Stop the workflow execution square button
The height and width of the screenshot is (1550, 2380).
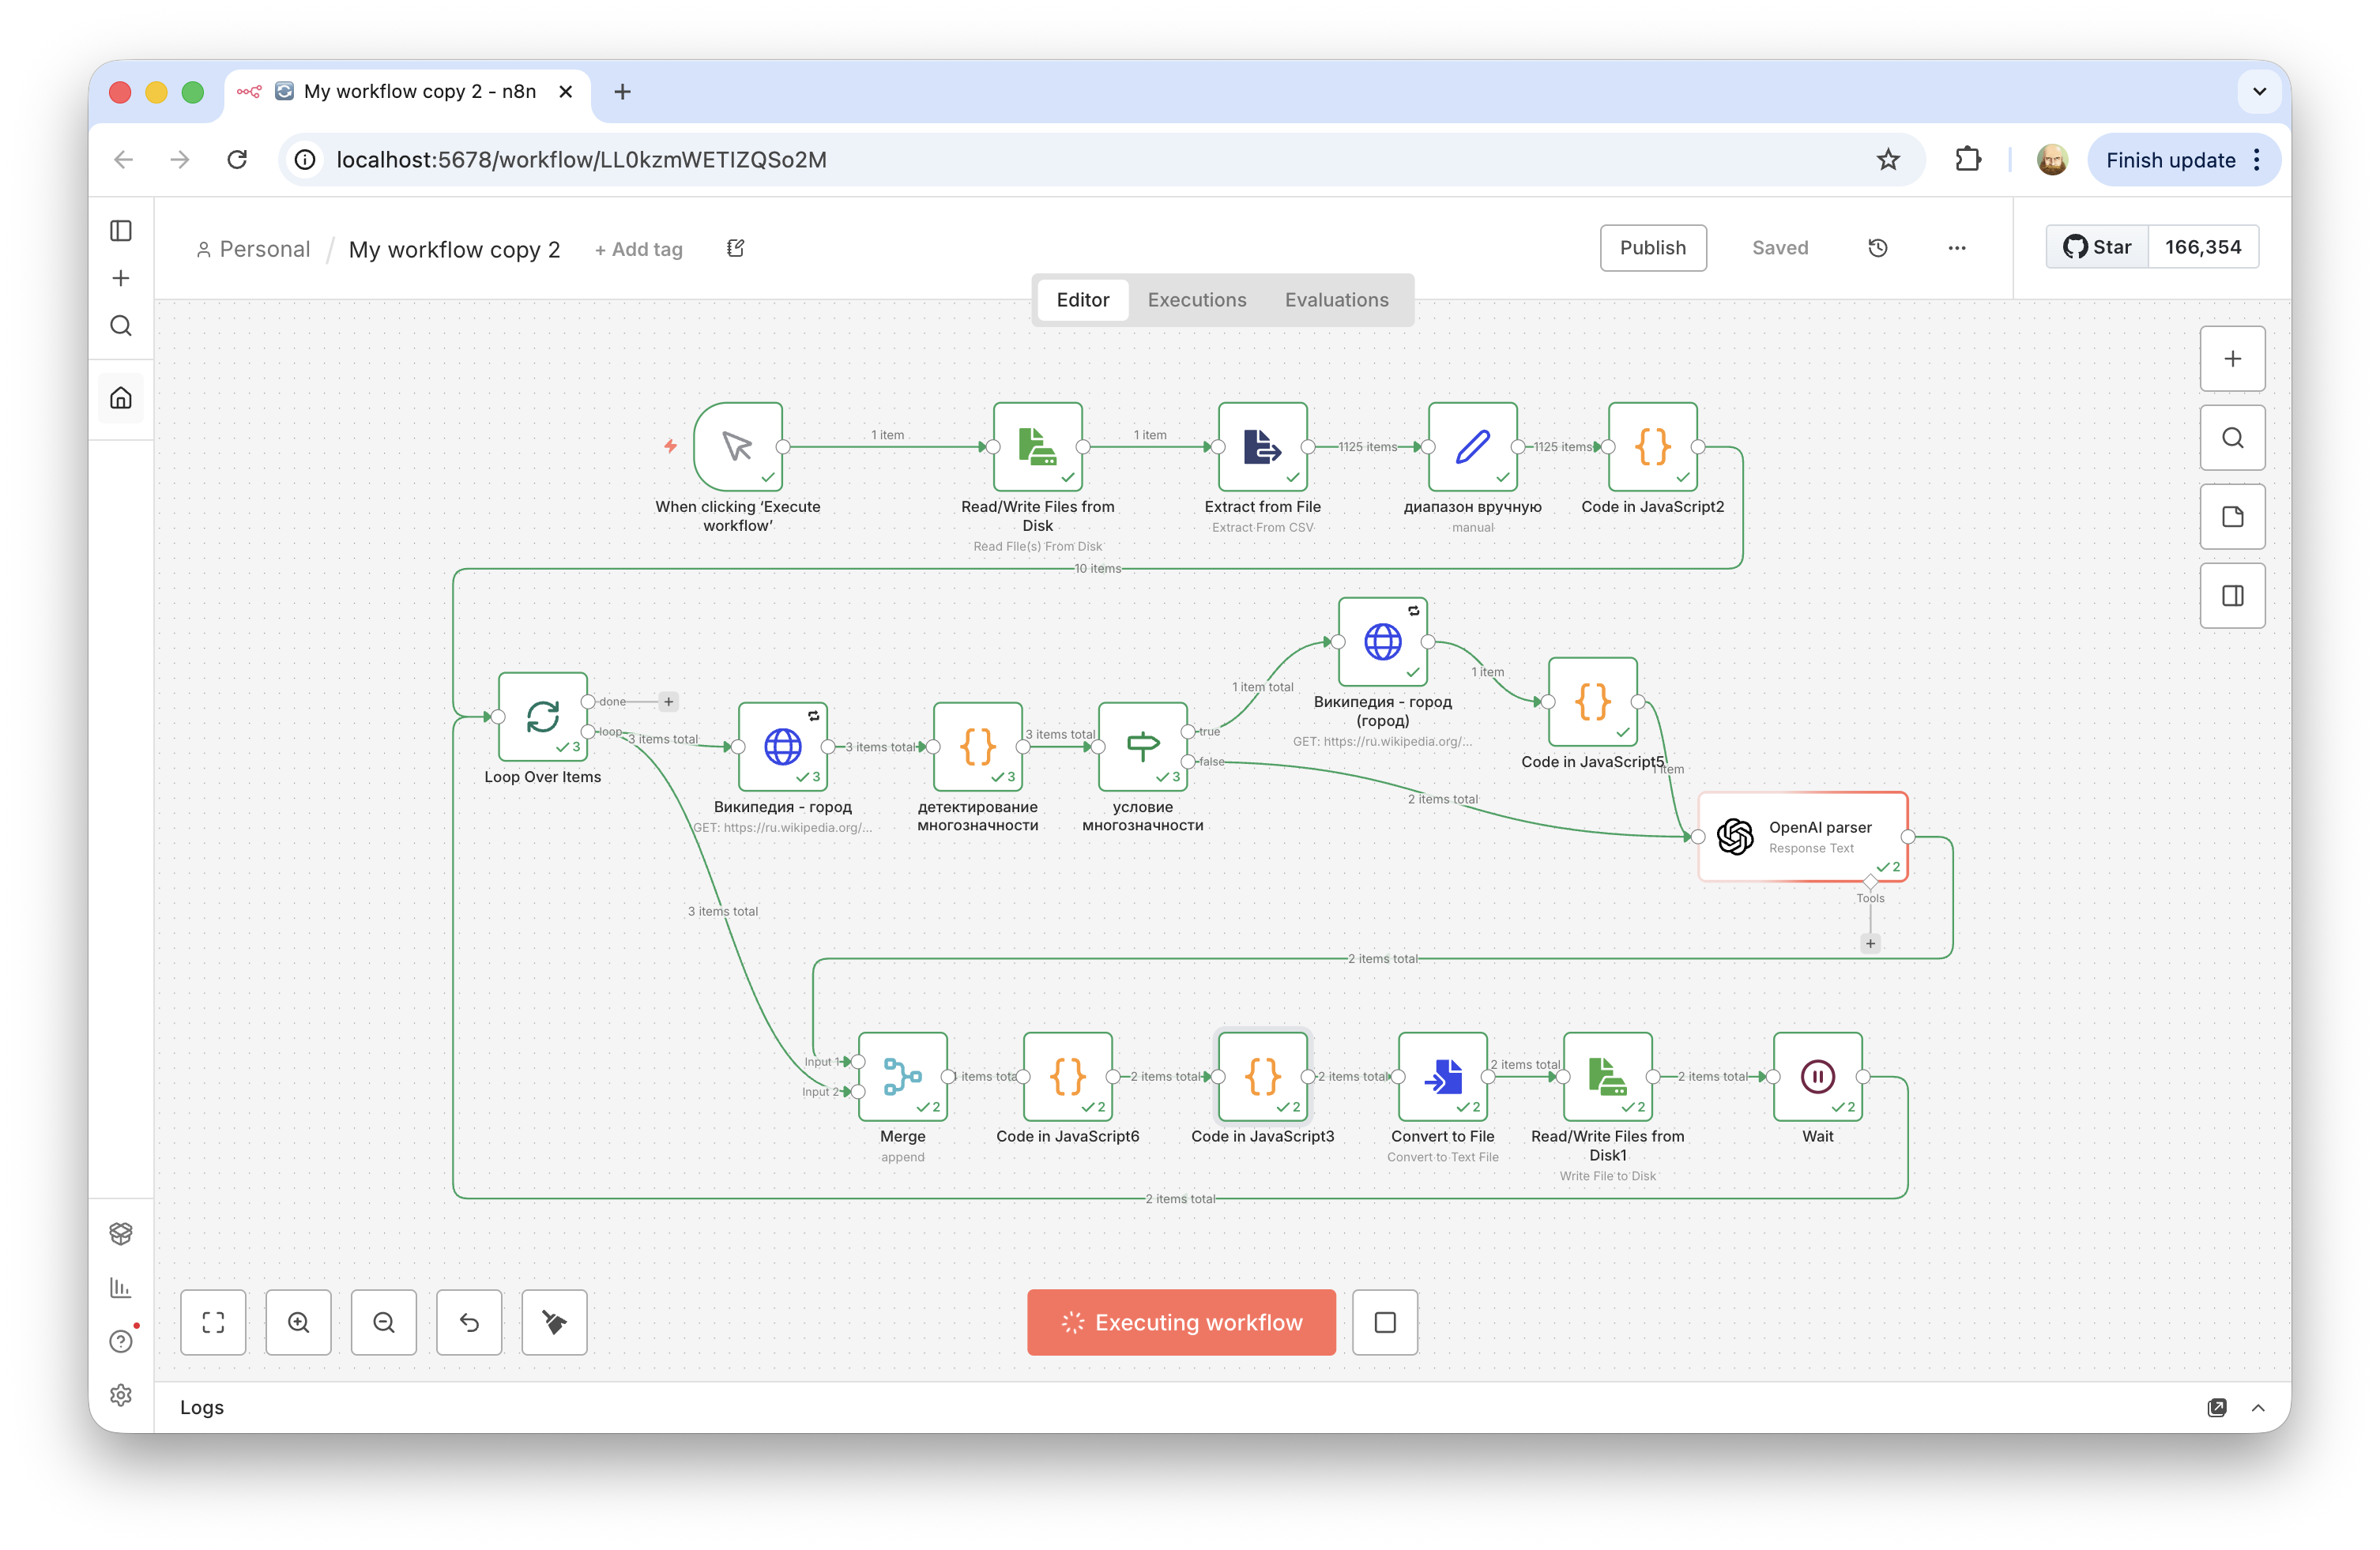(x=1384, y=1322)
